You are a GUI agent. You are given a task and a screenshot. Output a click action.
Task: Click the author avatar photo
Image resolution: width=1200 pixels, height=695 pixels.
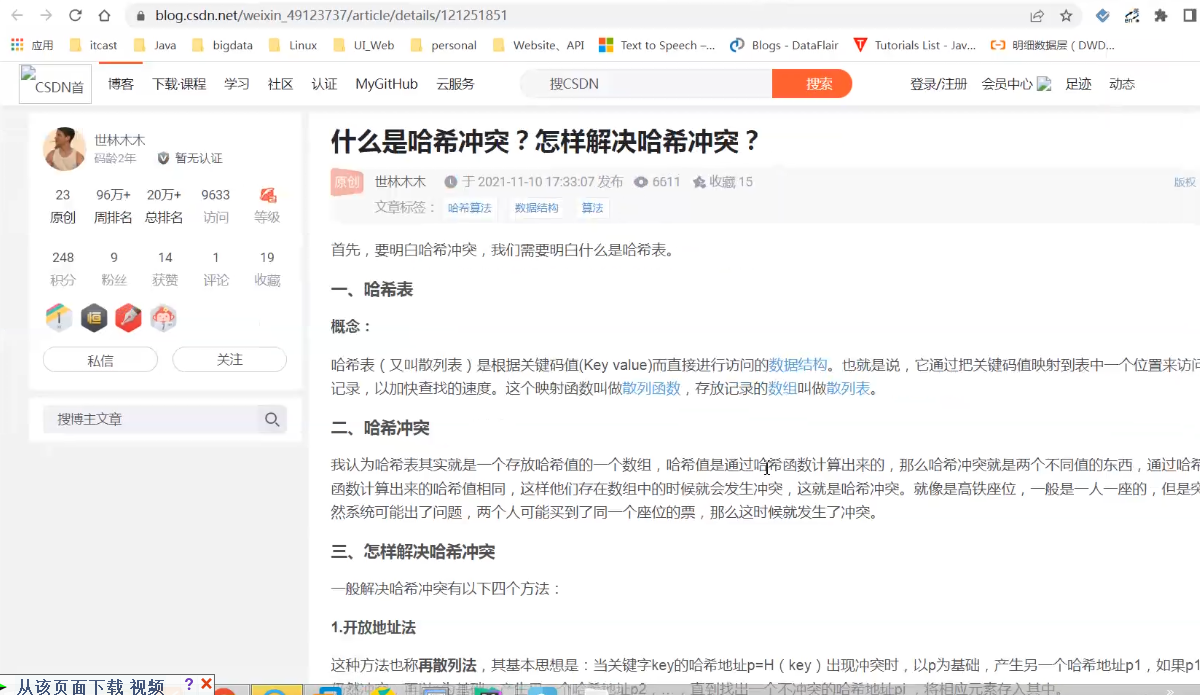click(64, 149)
